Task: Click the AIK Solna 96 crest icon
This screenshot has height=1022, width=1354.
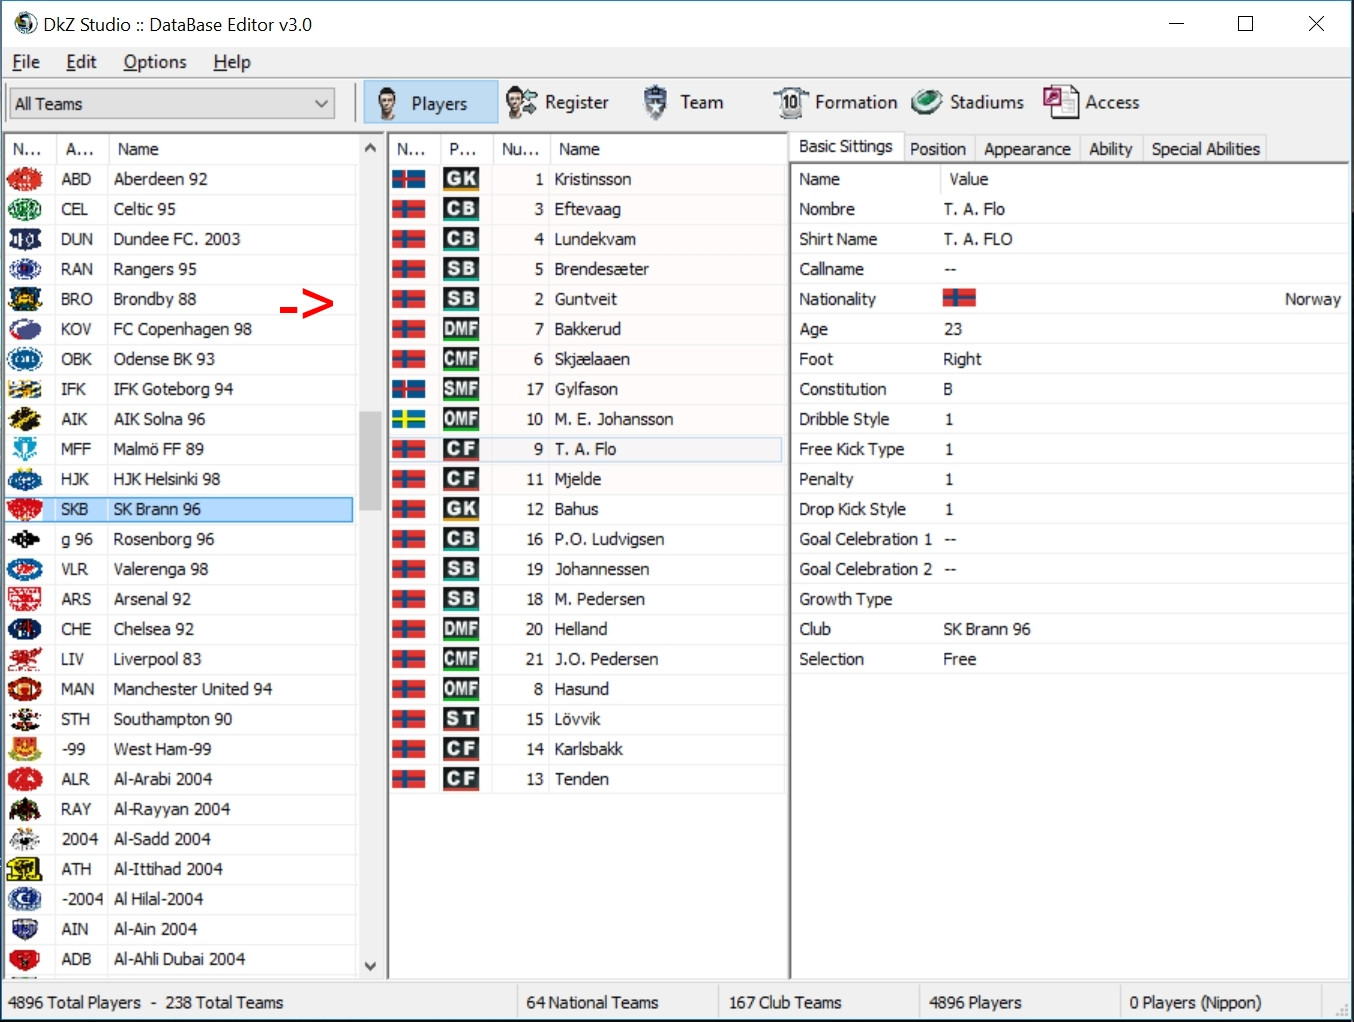Action: [25, 419]
